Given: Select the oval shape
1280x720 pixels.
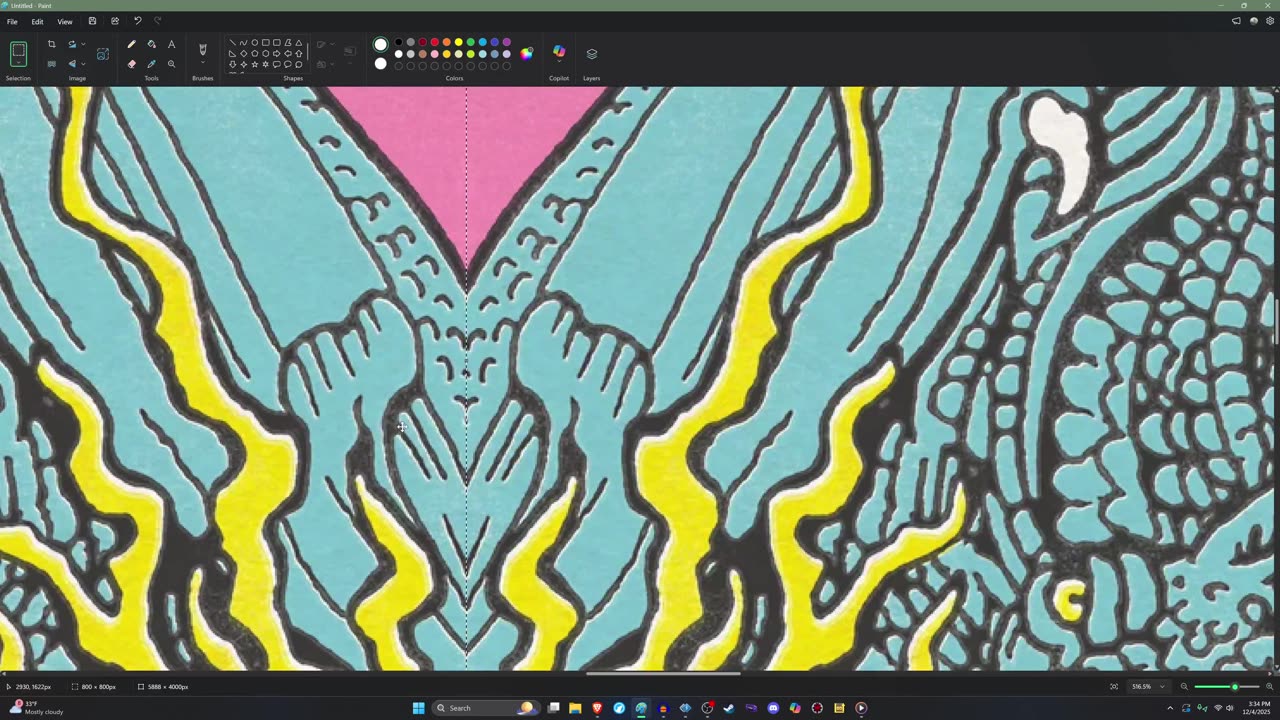Looking at the screenshot, I should coord(254,43).
